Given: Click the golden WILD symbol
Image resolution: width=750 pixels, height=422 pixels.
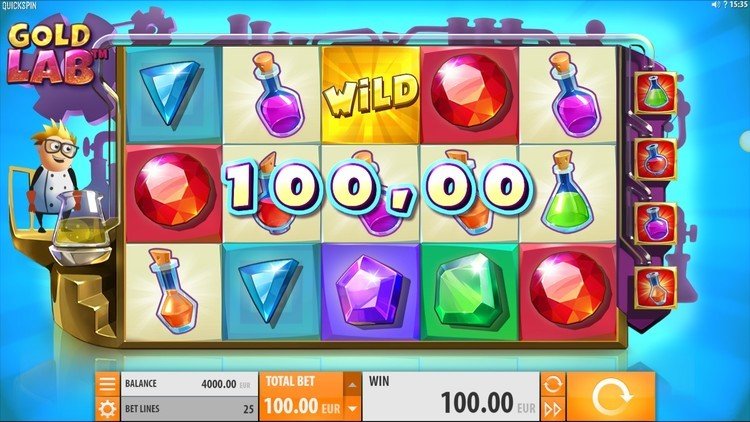Looking at the screenshot, I should pos(371,95).
